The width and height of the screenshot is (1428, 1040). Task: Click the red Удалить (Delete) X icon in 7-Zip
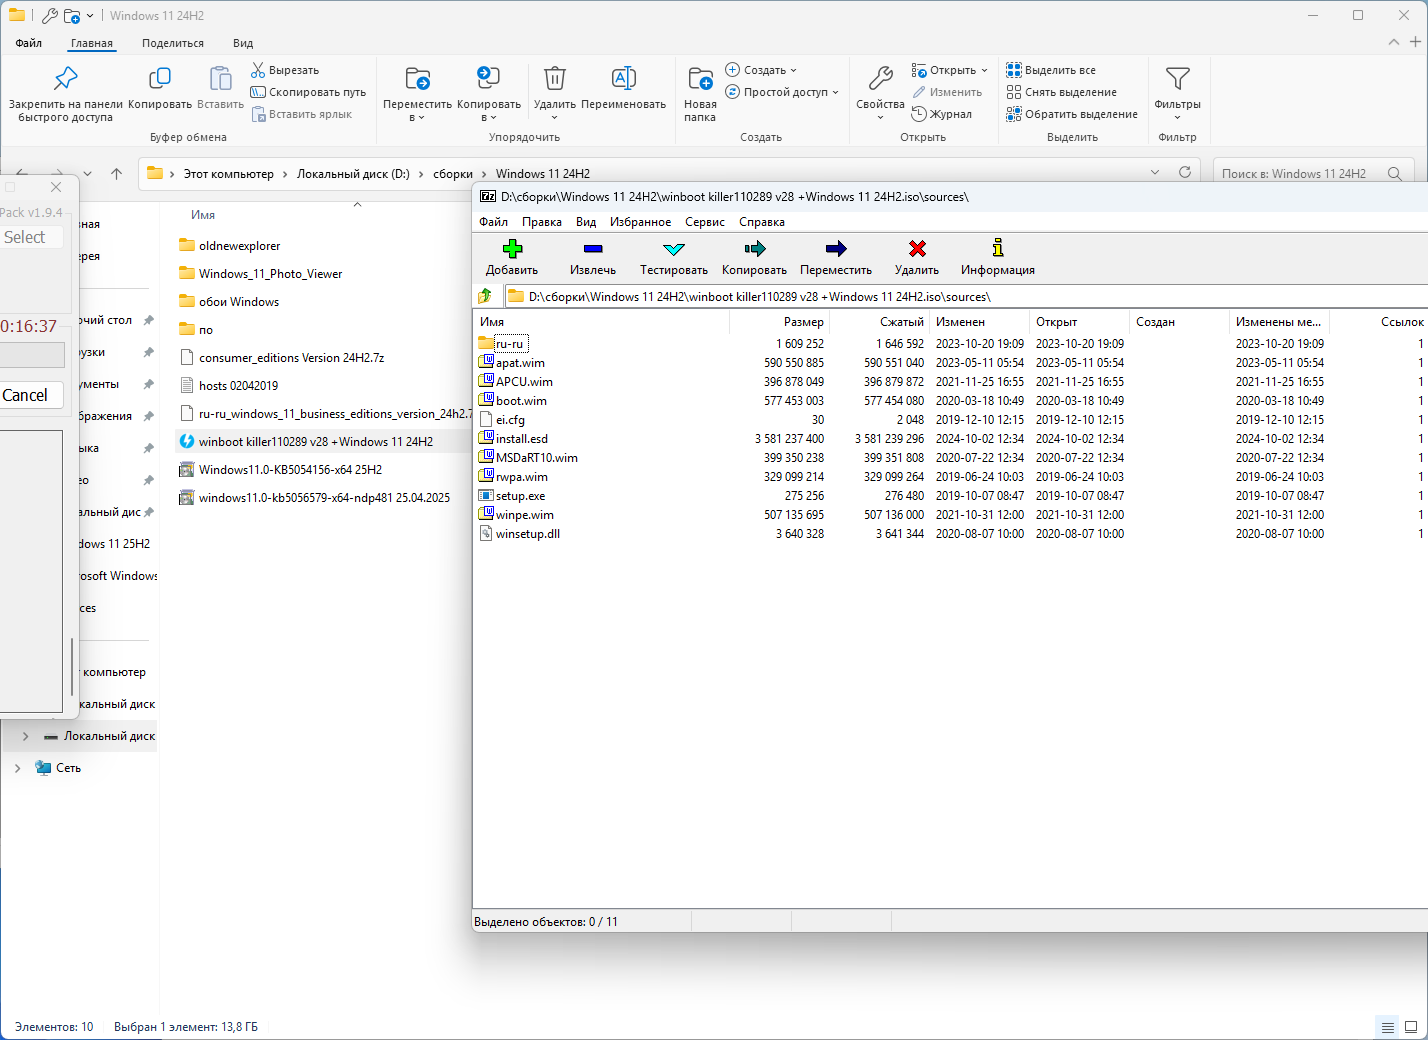pos(916,249)
